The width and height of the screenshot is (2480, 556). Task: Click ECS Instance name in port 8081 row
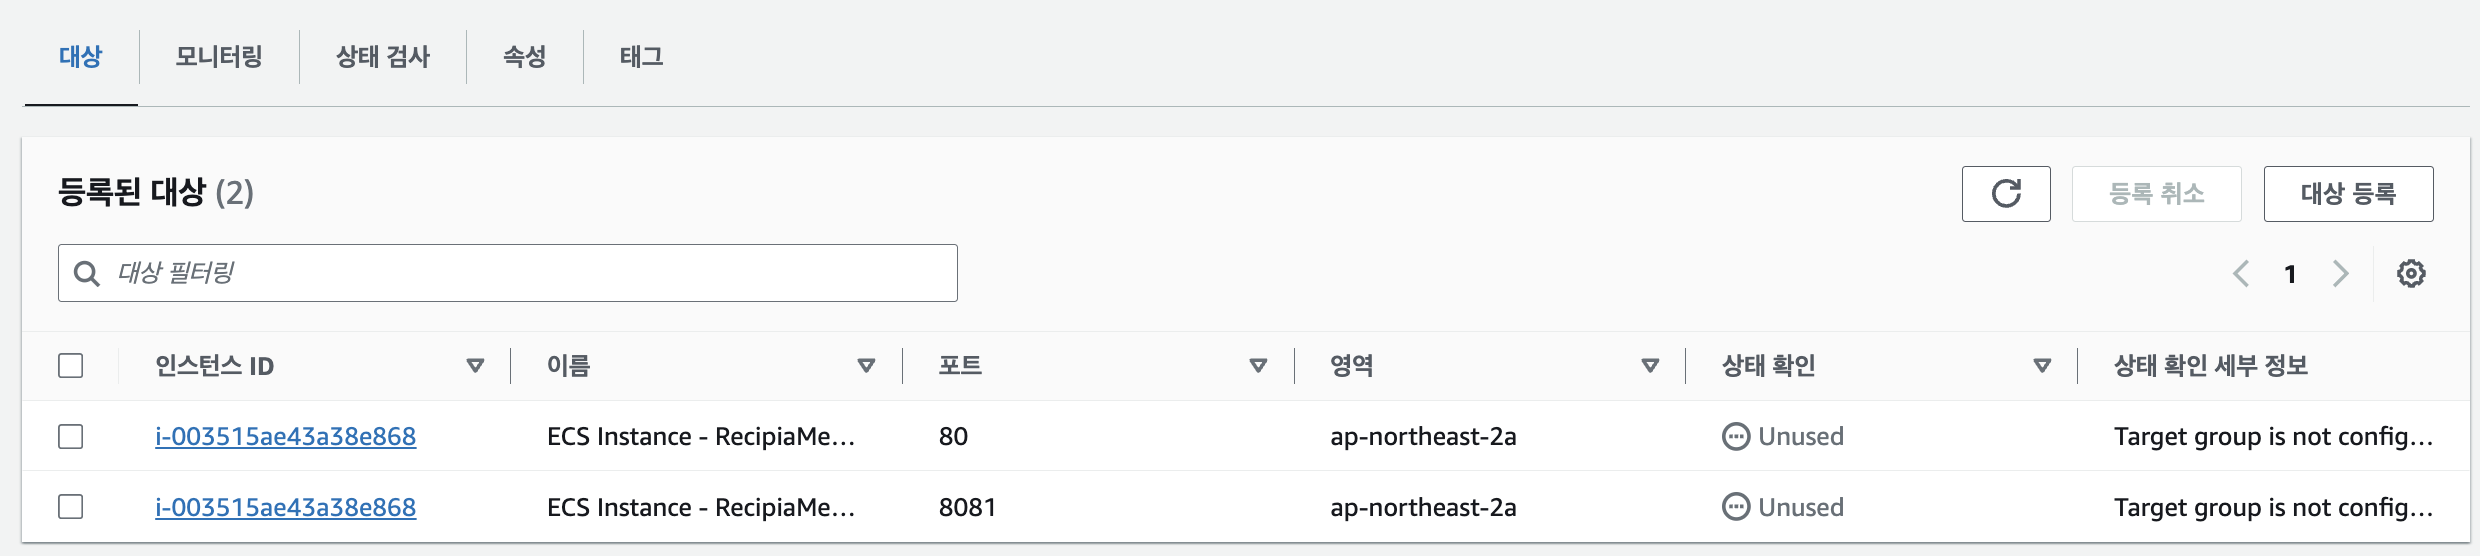(701, 507)
